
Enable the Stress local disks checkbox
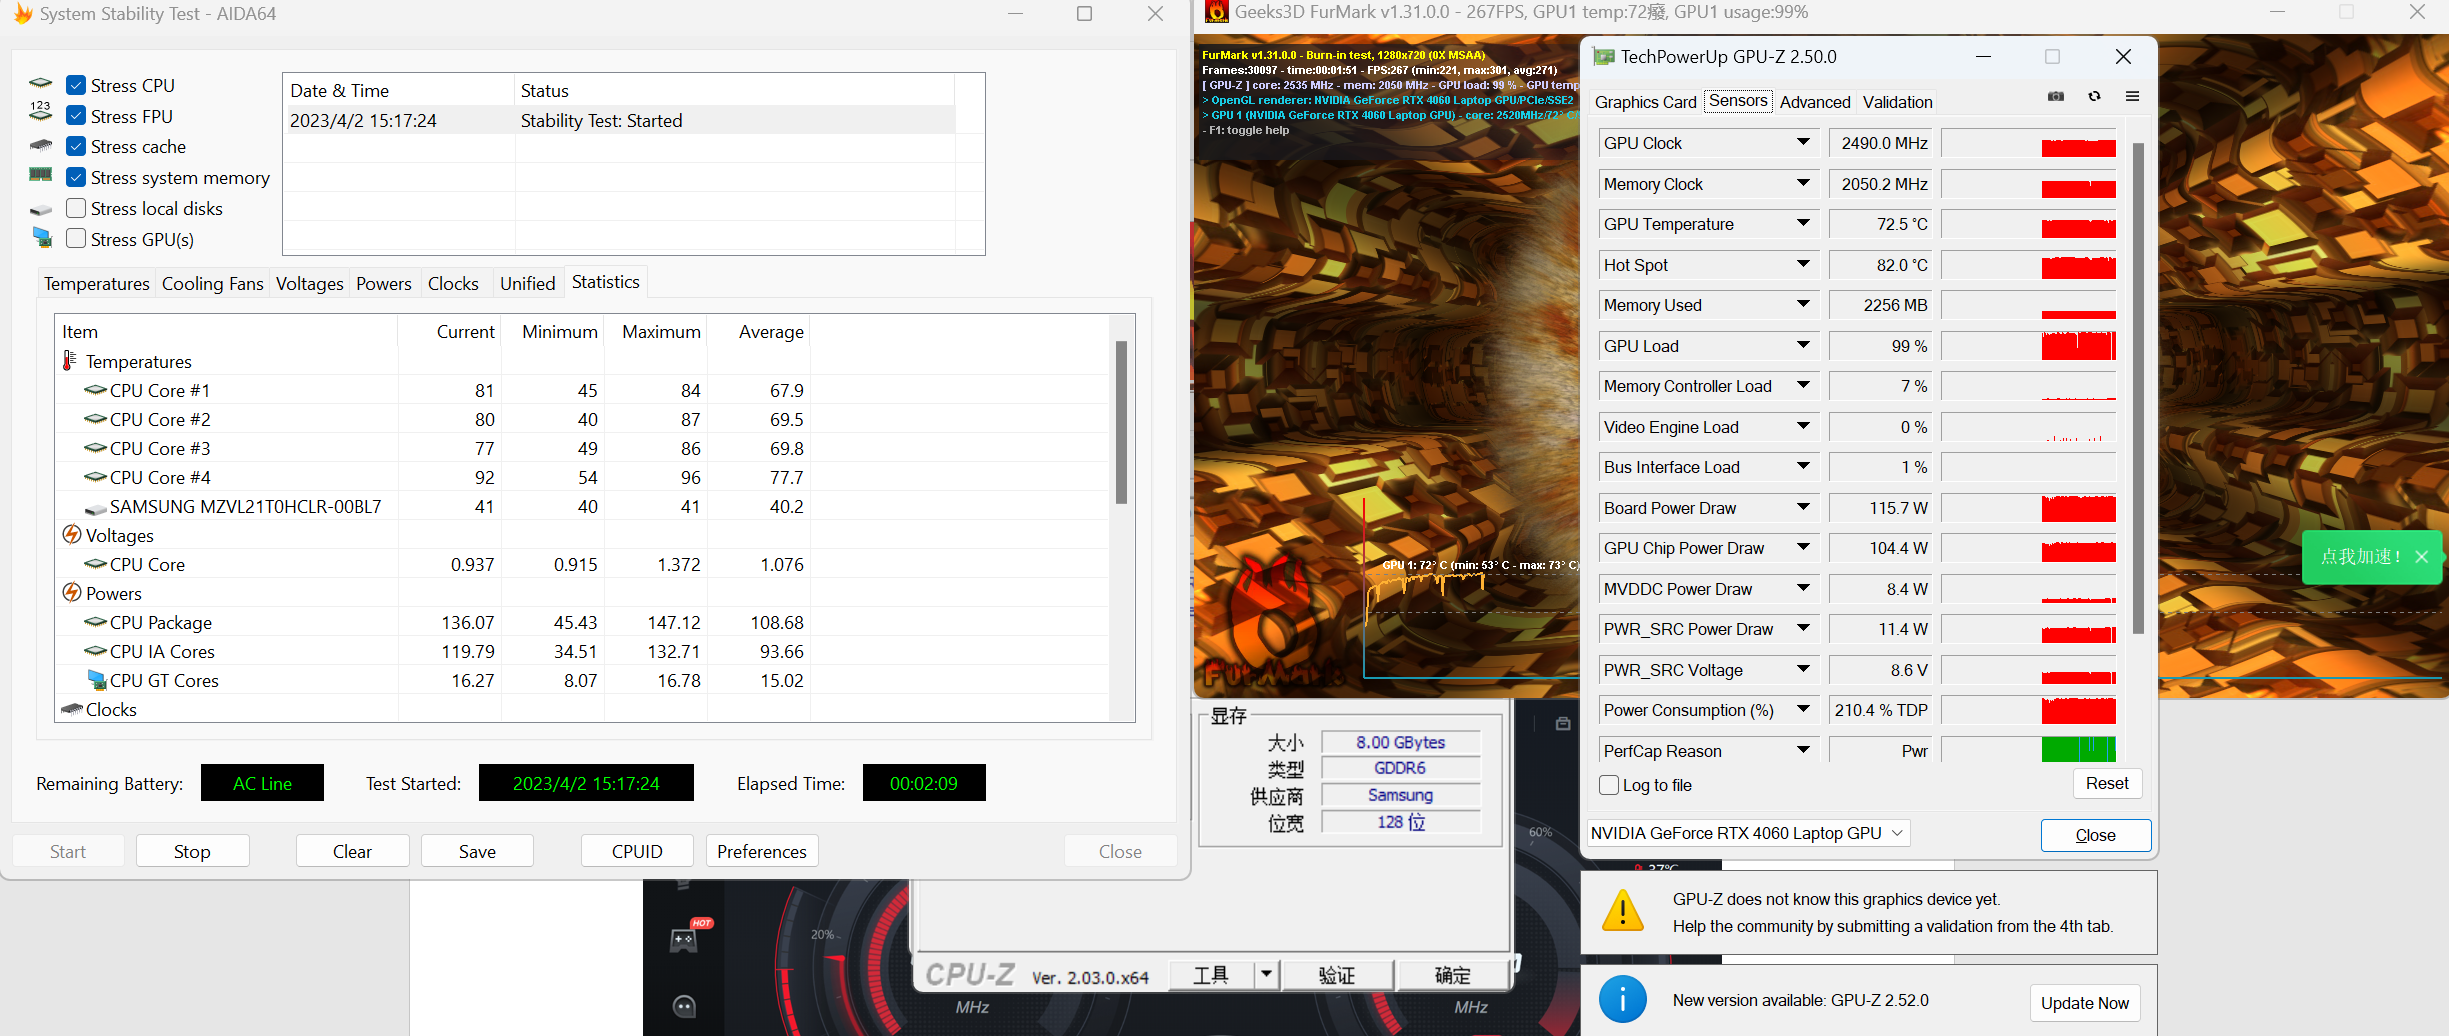point(75,208)
